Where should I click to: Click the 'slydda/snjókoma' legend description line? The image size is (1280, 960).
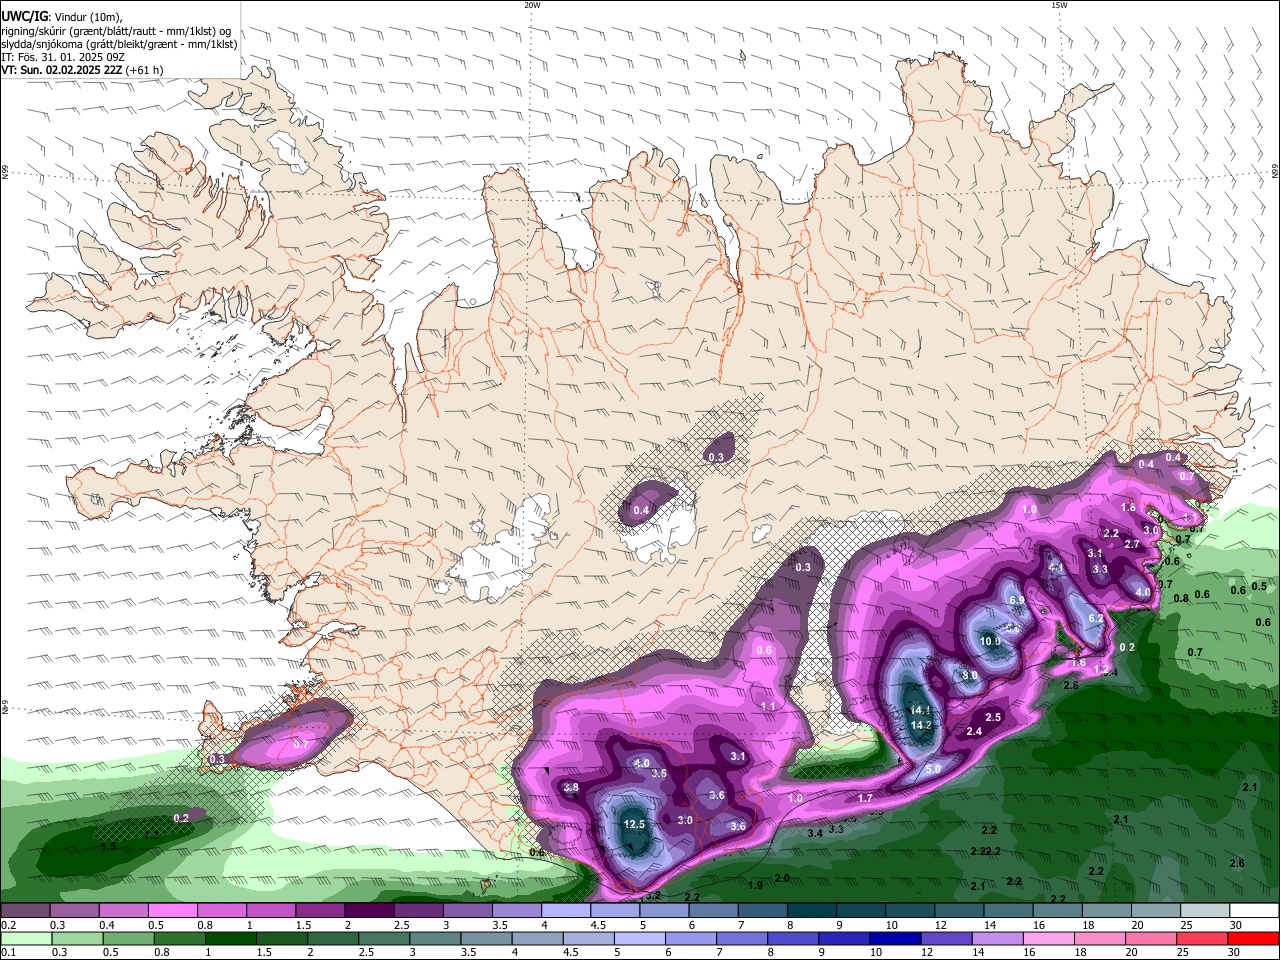[x=119, y=44]
